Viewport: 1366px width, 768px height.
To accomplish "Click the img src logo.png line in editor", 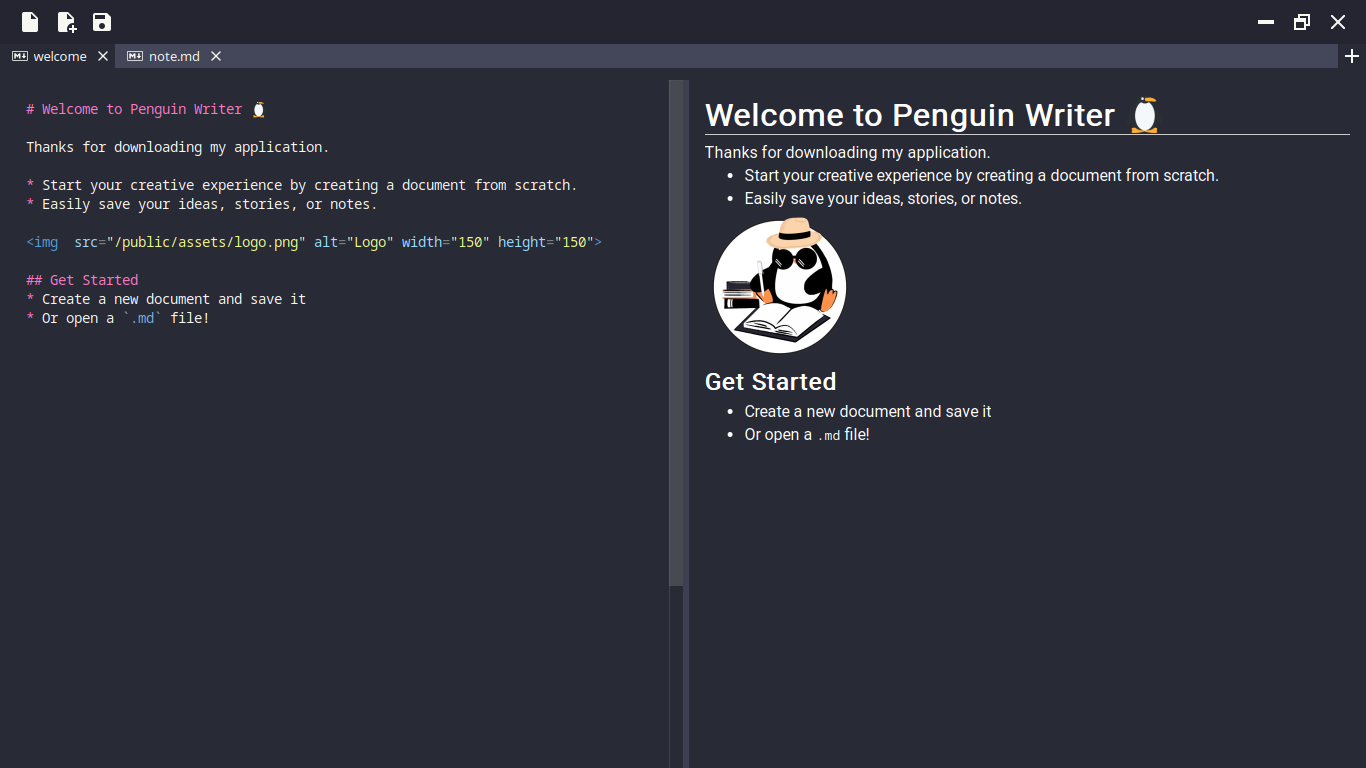I will click(x=314, y=242).
